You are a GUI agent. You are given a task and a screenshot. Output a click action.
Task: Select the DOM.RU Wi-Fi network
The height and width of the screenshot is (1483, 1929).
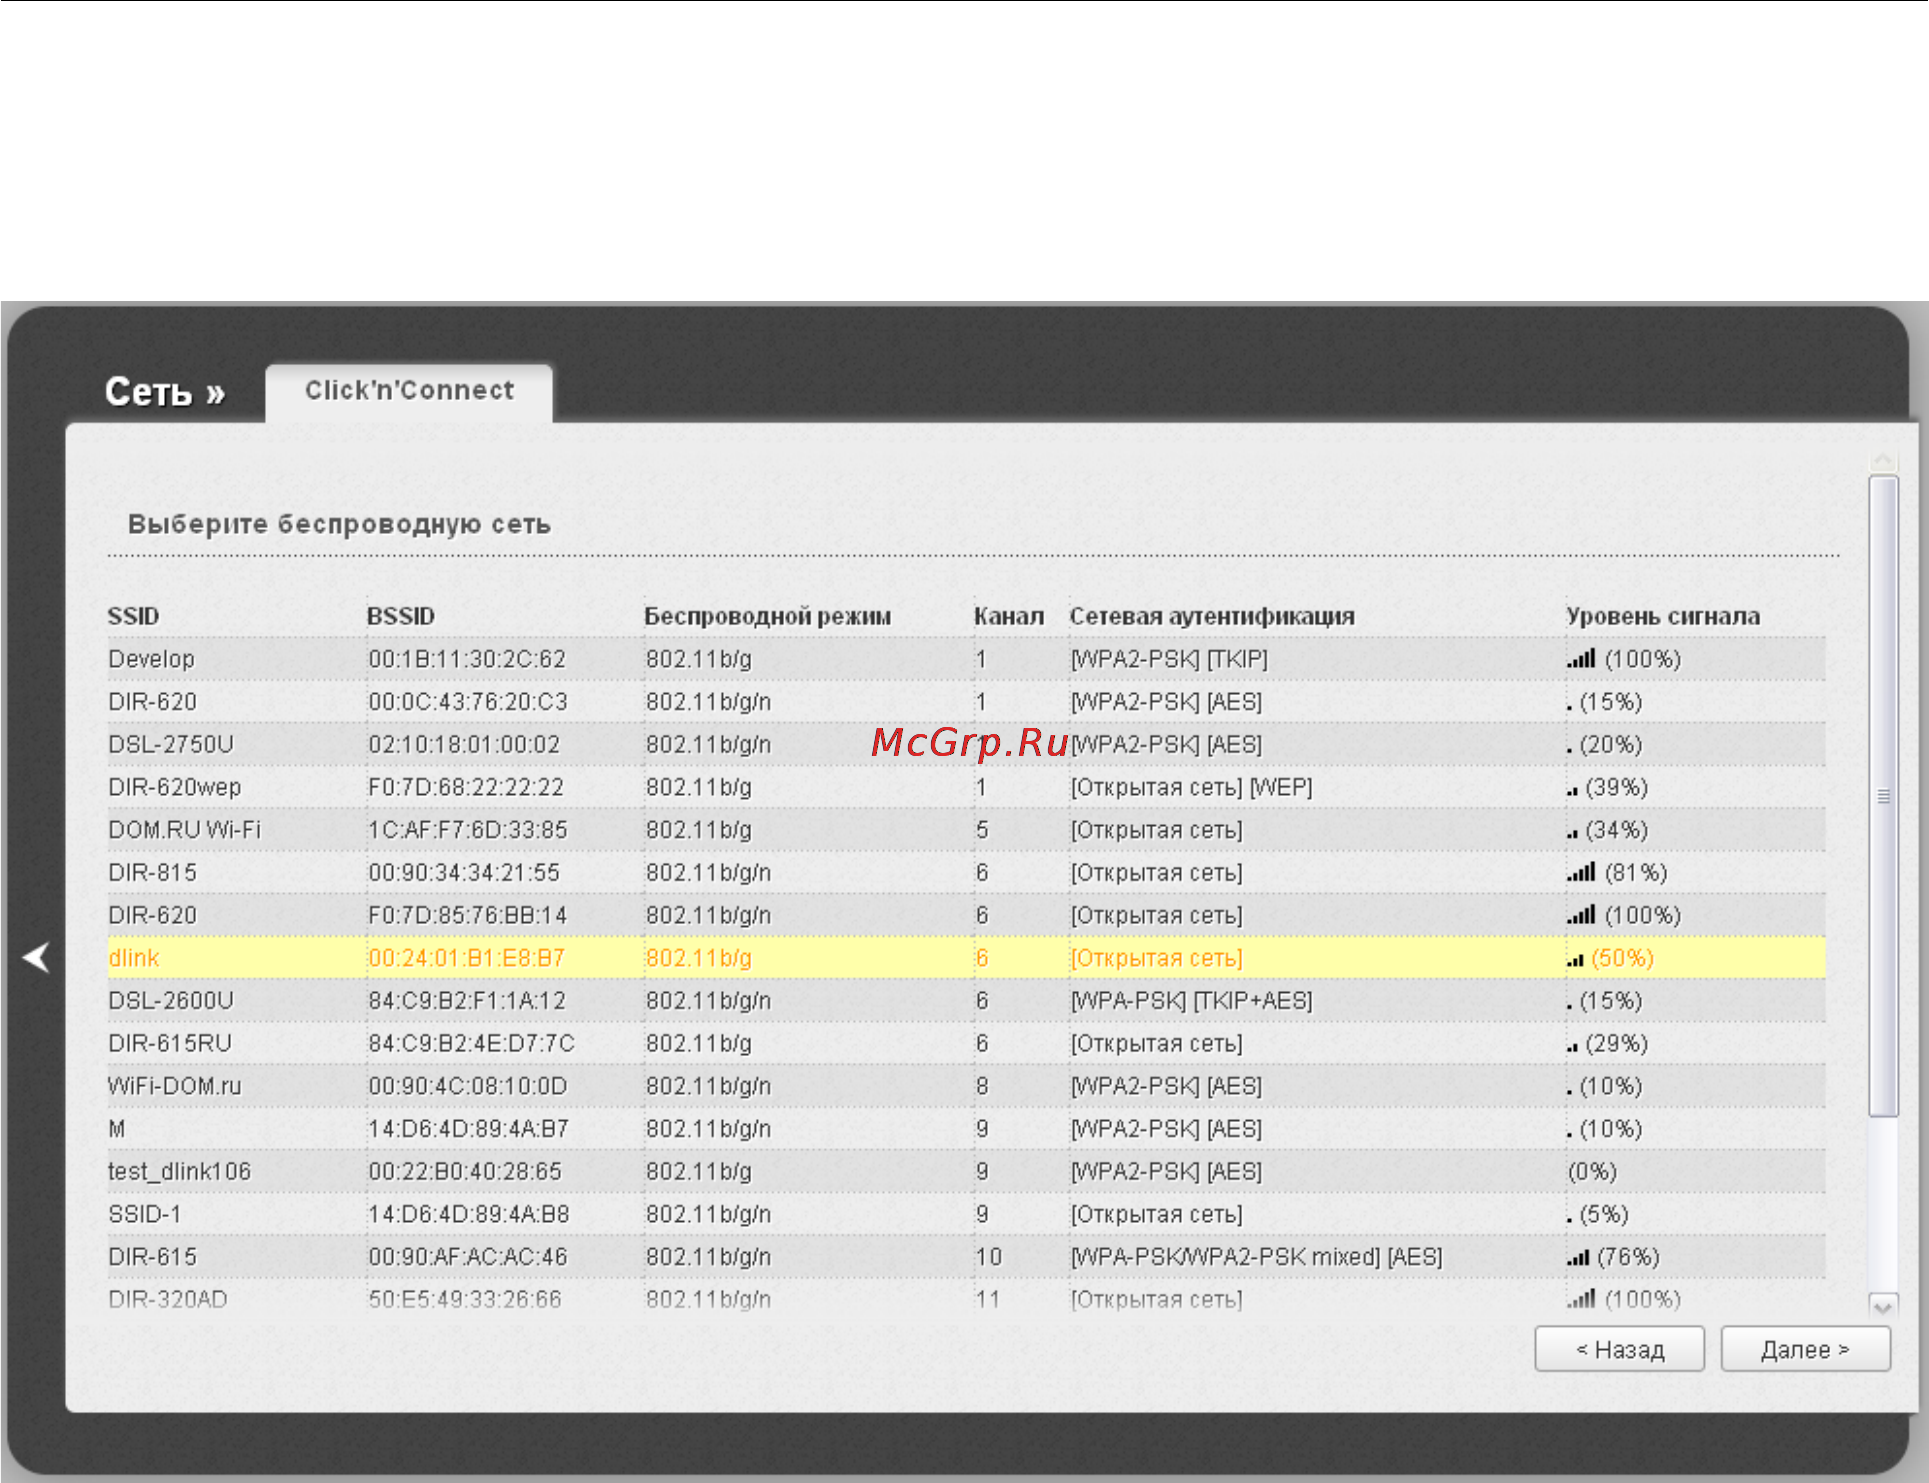click(x=966, y=830)
